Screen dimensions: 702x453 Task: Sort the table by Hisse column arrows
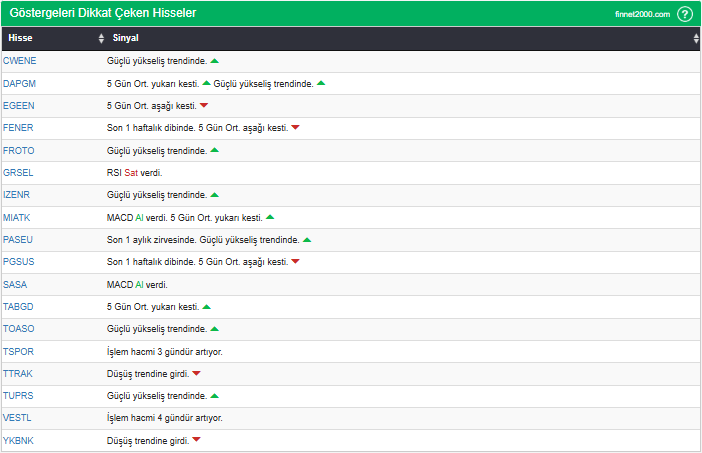click(101, 39)
